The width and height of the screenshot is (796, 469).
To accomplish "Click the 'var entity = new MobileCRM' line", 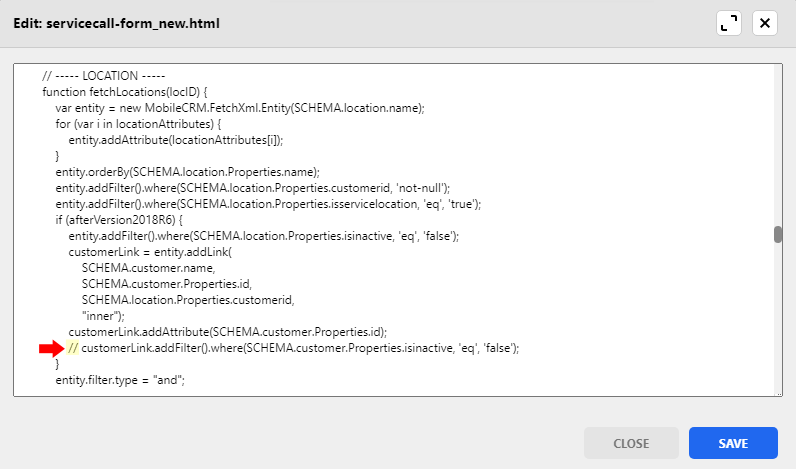I will tap(240, 108).
